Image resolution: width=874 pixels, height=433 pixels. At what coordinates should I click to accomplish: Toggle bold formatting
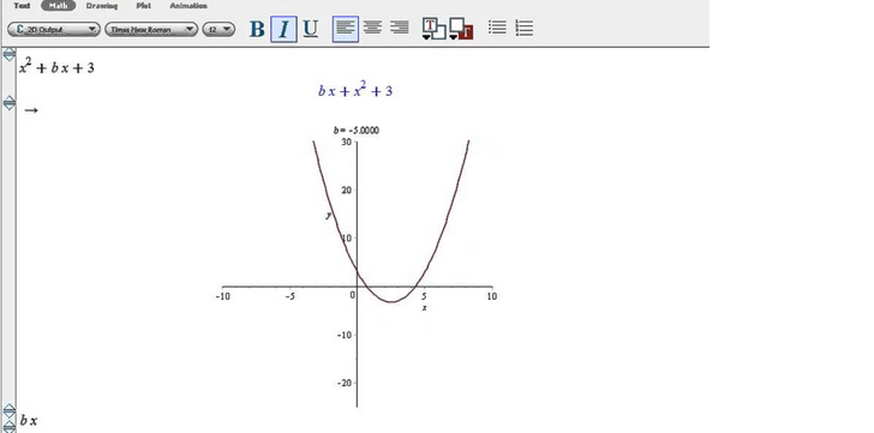(257, 29)
